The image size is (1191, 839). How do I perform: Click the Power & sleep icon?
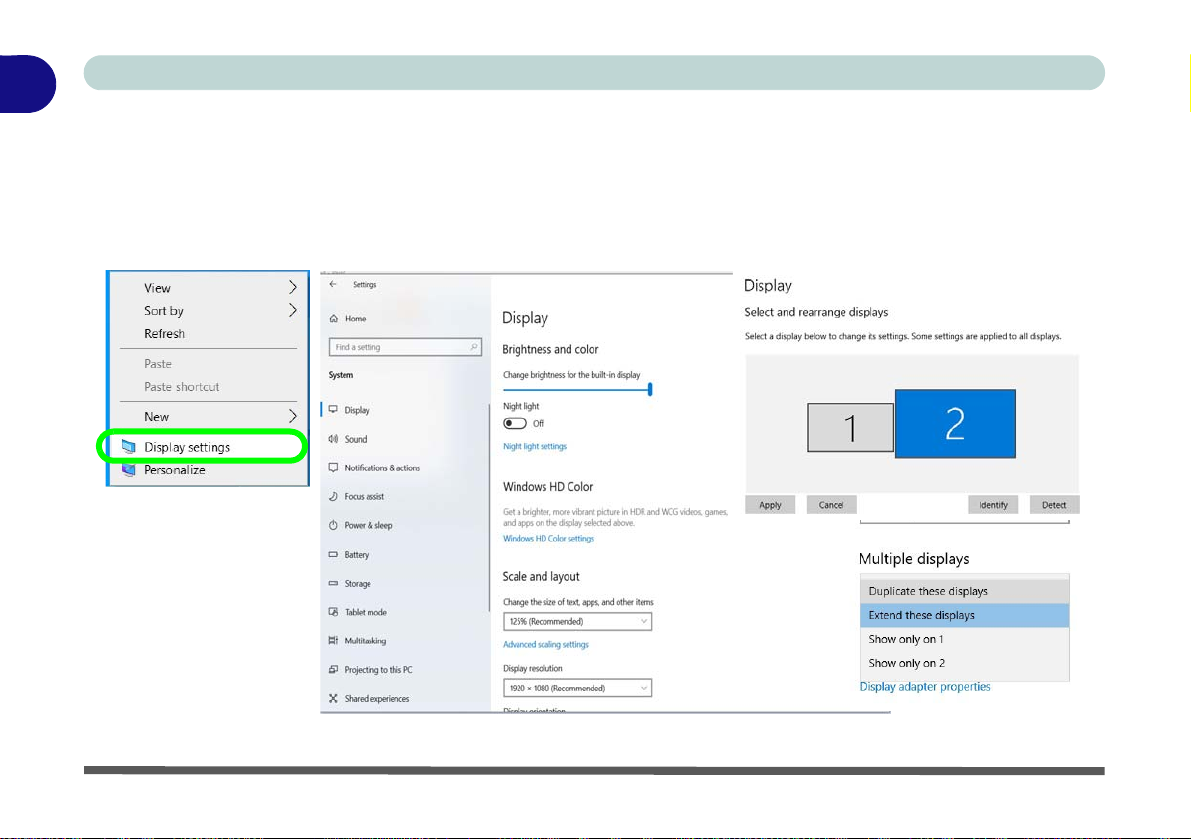333,525
